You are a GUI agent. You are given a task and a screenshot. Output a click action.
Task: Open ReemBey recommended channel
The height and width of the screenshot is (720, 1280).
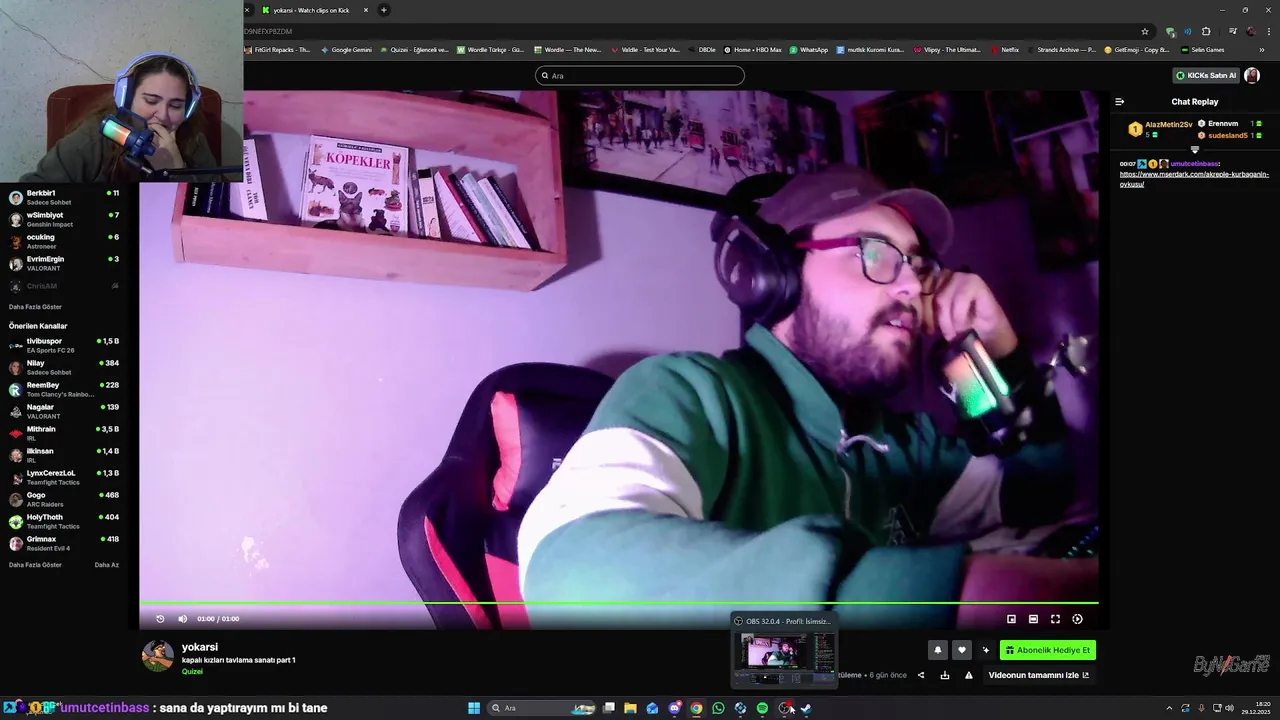64,389
